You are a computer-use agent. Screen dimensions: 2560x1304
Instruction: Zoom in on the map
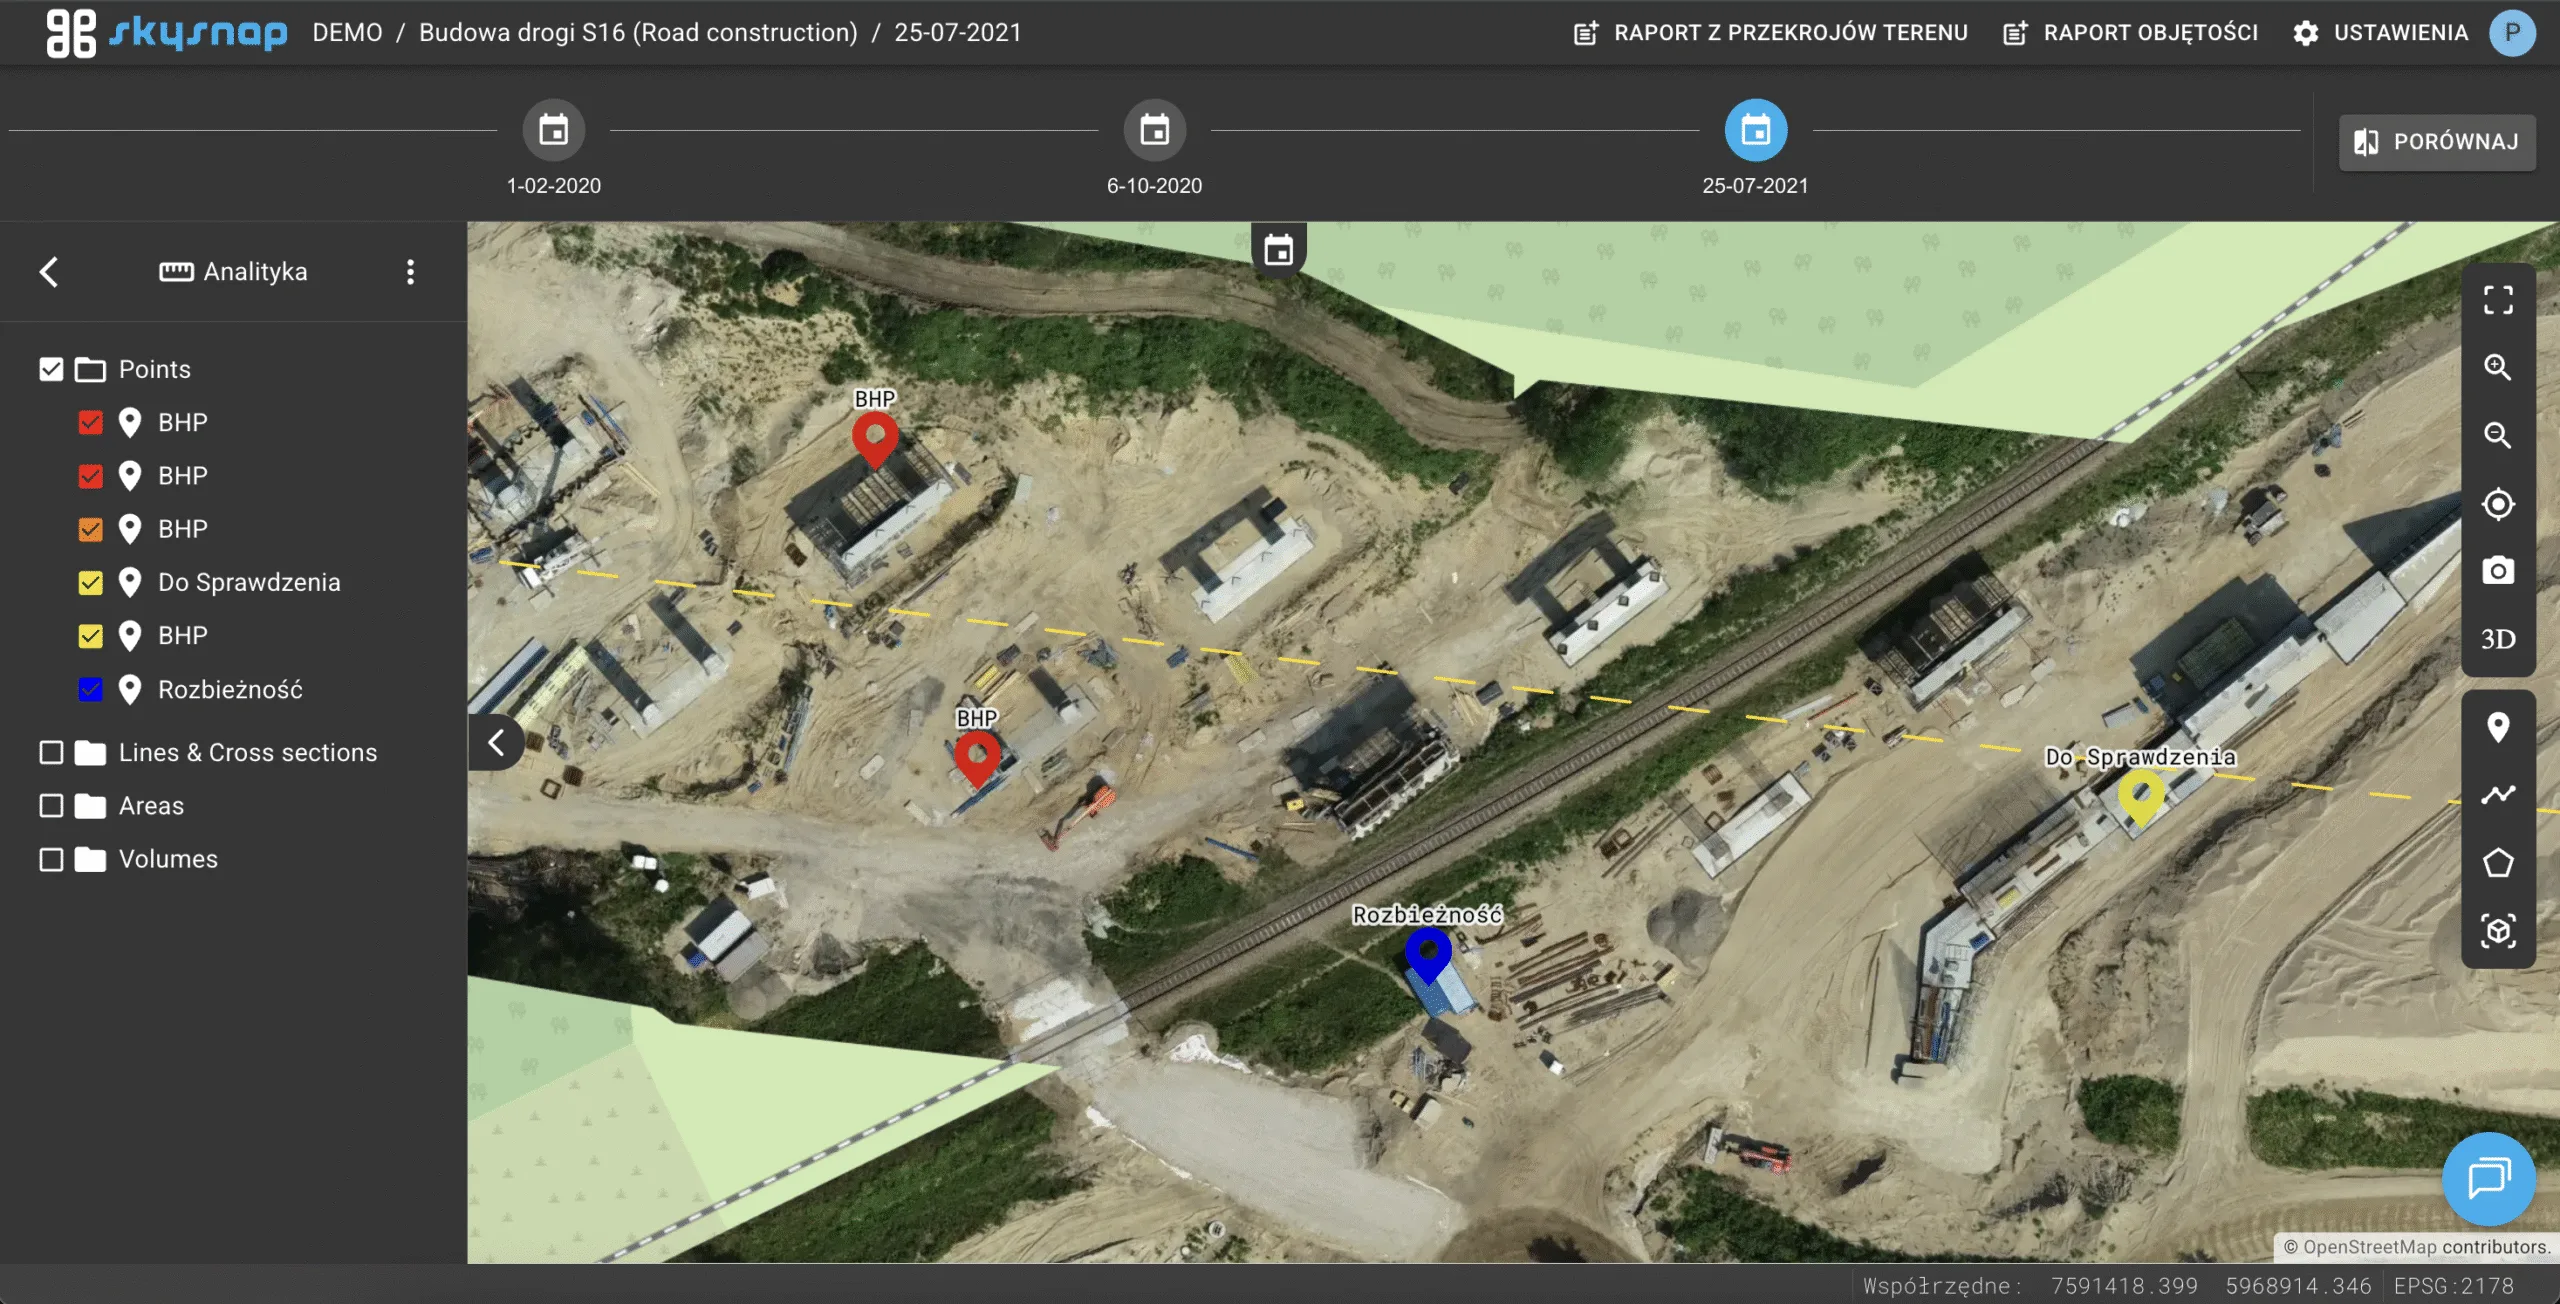2497,367
